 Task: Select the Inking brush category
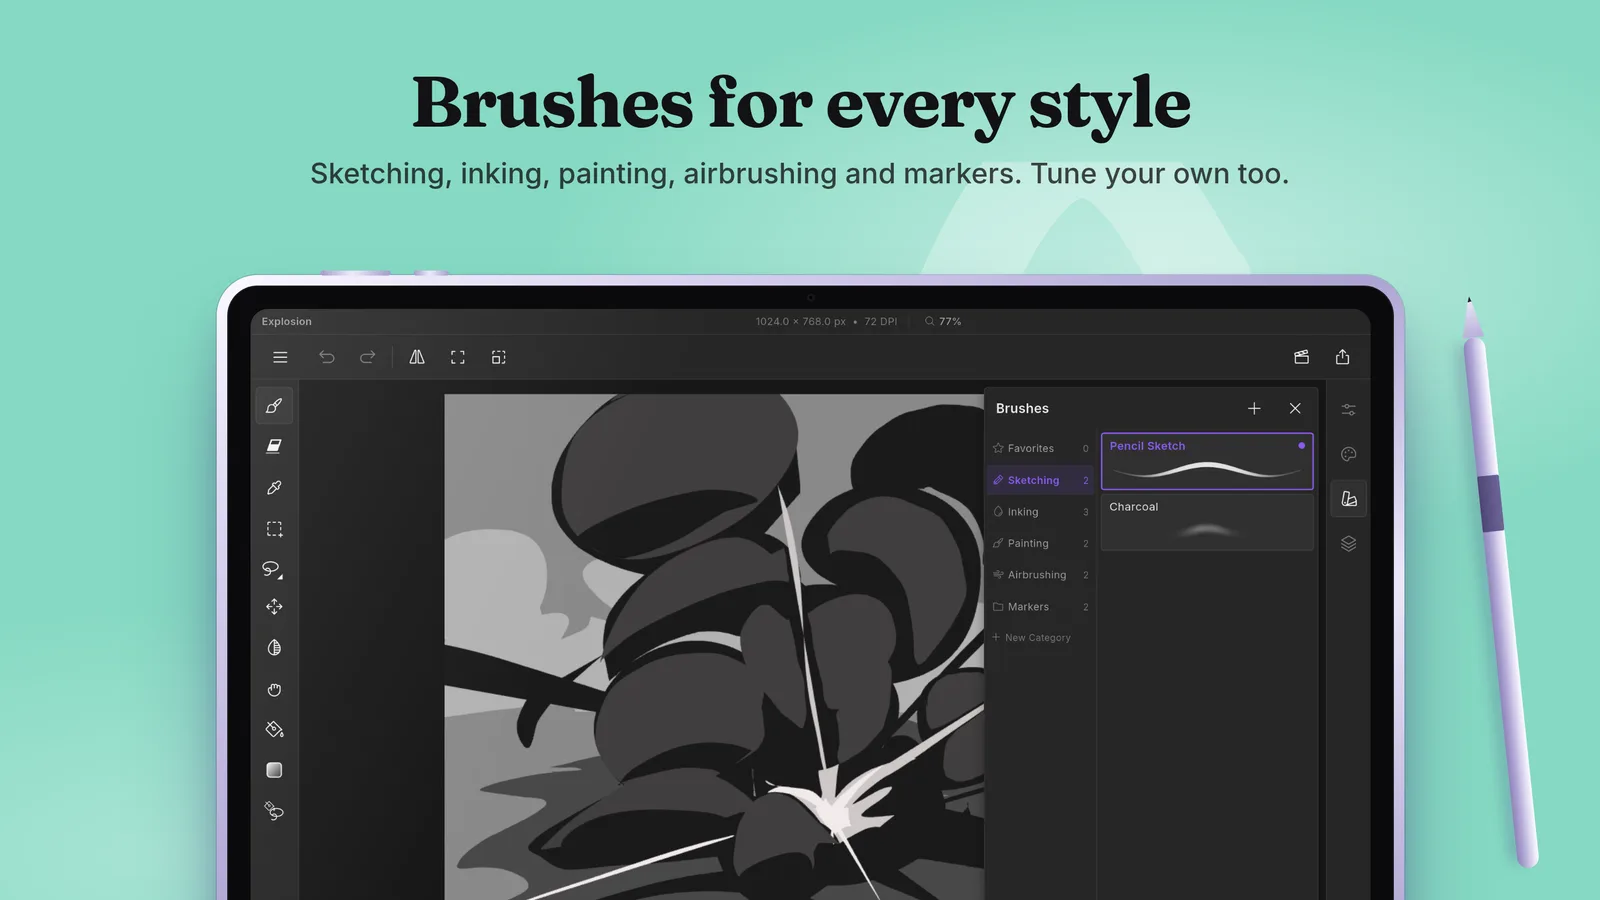click(x=1040, y=512)
